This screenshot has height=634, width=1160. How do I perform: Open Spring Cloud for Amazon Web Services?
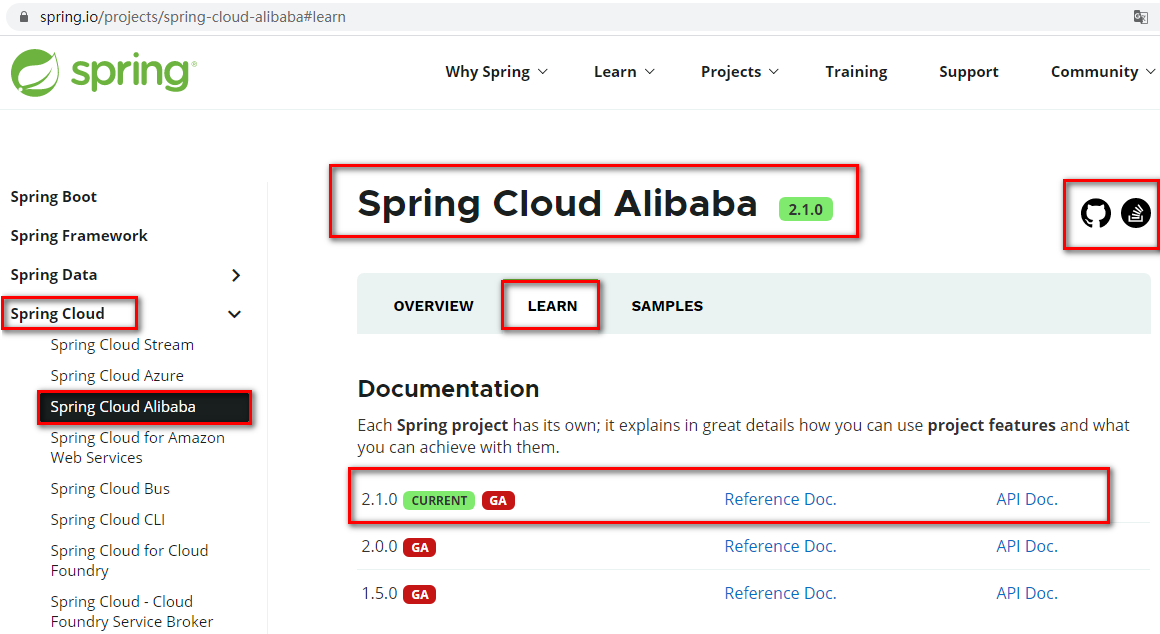tap(138, 448)
